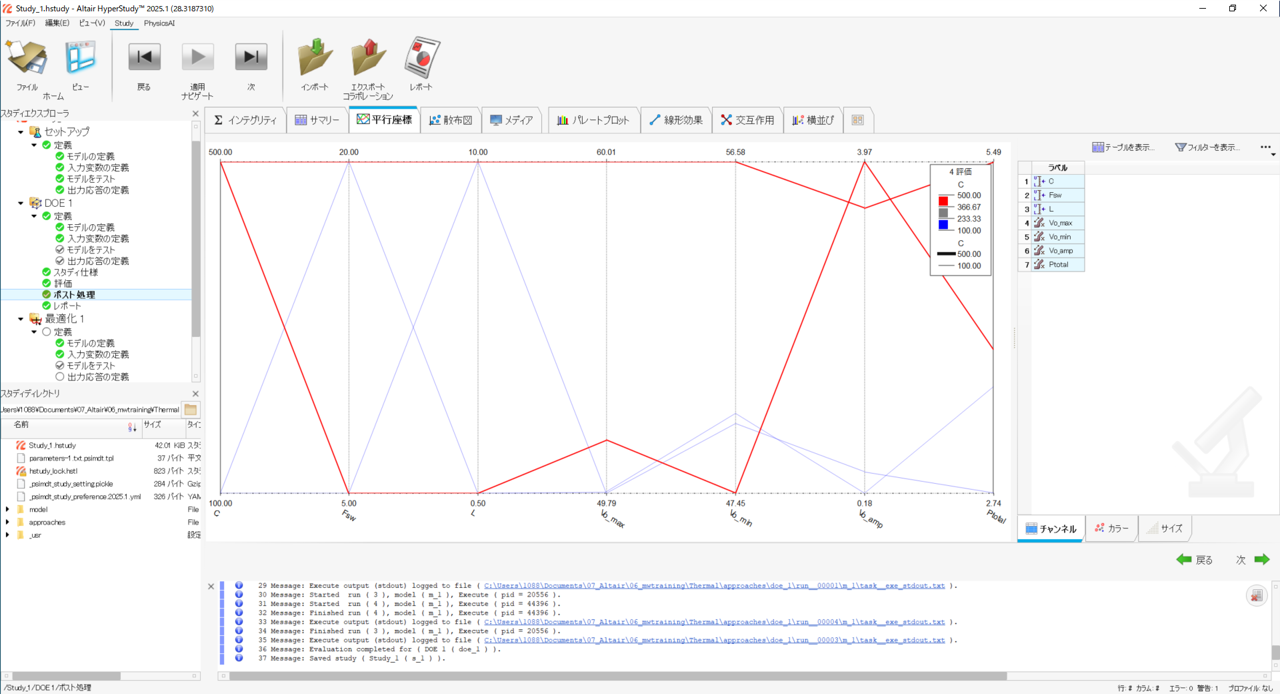Click the File (ファイル) ribbon icon
Image resolution: width=1280 pixels, height=694 pixels.
pos(27,58)
